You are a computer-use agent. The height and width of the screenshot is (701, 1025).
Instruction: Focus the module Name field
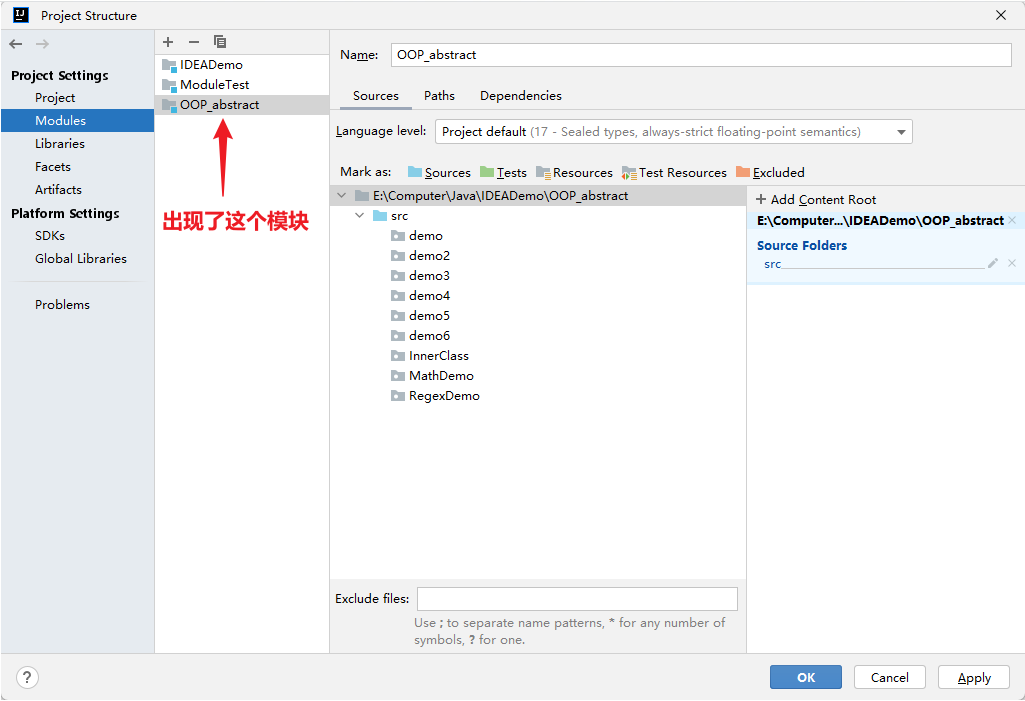click(701, 55)
